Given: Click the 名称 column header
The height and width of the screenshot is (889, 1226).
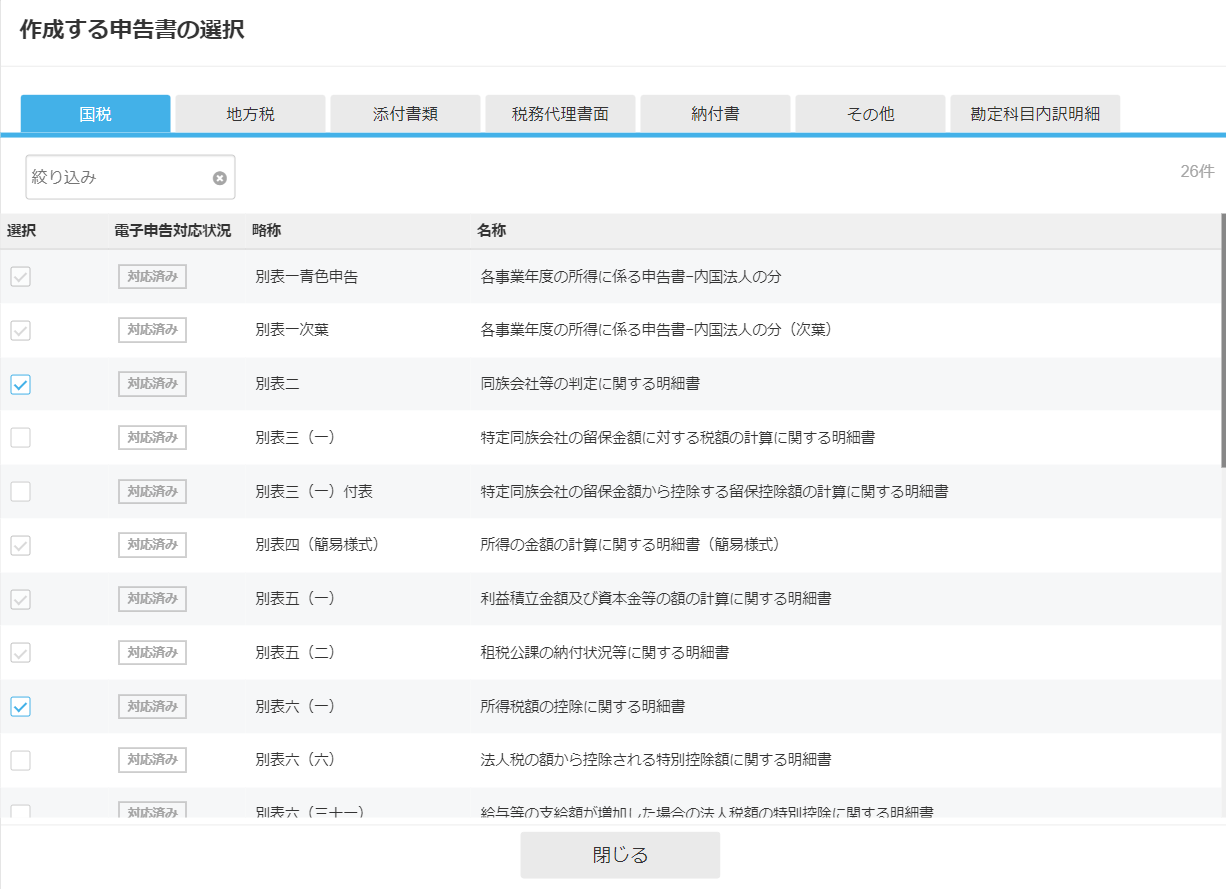Looking at the screenshot, I should click(x=492, y=231).
